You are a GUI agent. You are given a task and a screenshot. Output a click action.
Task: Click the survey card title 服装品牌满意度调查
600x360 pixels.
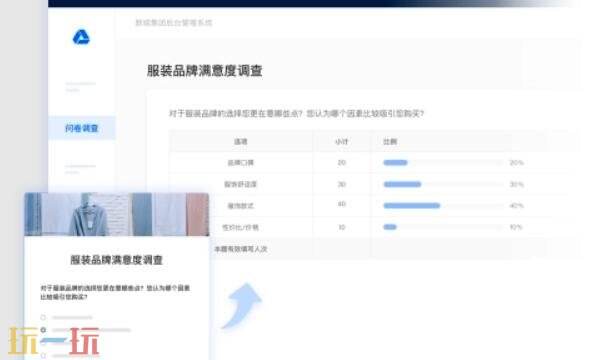coord(117,260)
